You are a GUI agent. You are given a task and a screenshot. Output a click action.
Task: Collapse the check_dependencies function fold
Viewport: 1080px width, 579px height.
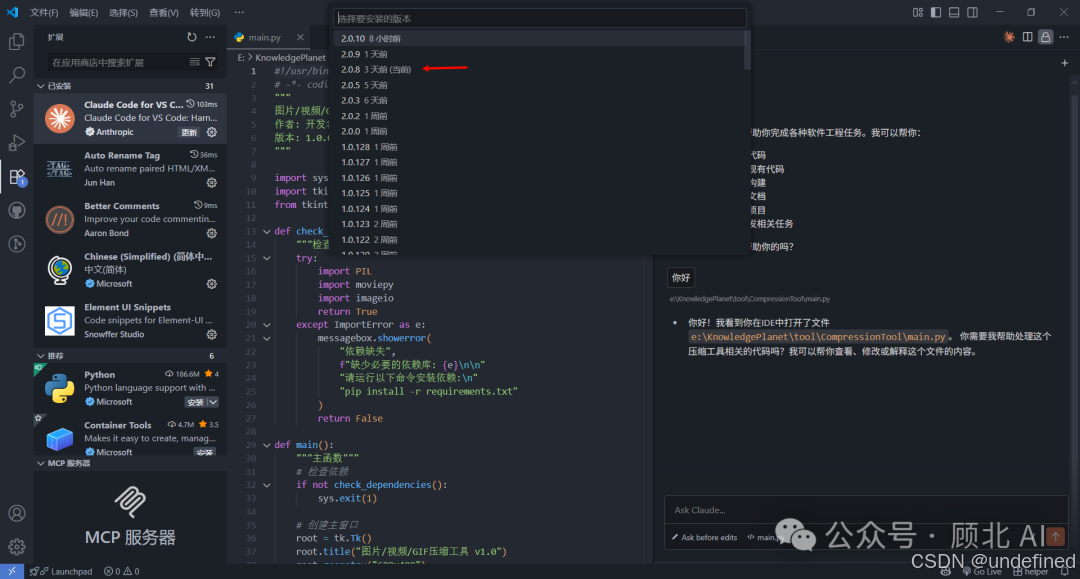pyautogui.click(x=265, y=231)
